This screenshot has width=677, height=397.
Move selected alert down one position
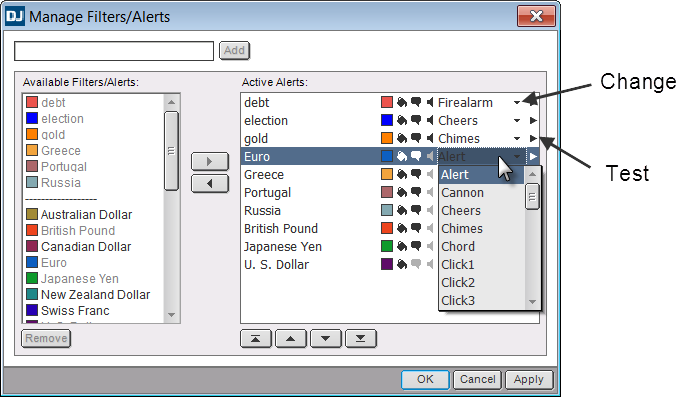326,339
